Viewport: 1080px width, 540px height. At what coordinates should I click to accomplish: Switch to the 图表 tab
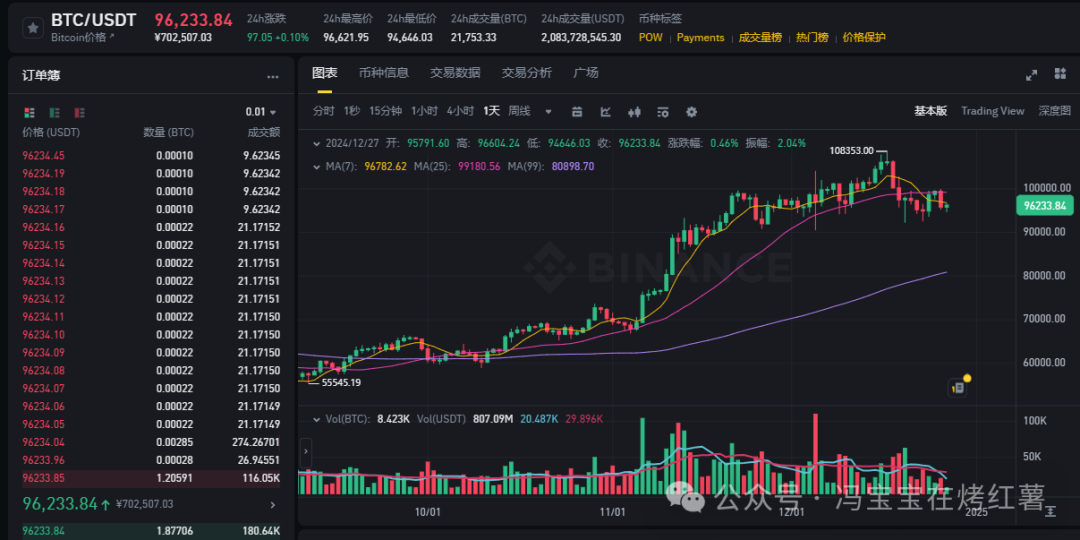coord(324,73)
